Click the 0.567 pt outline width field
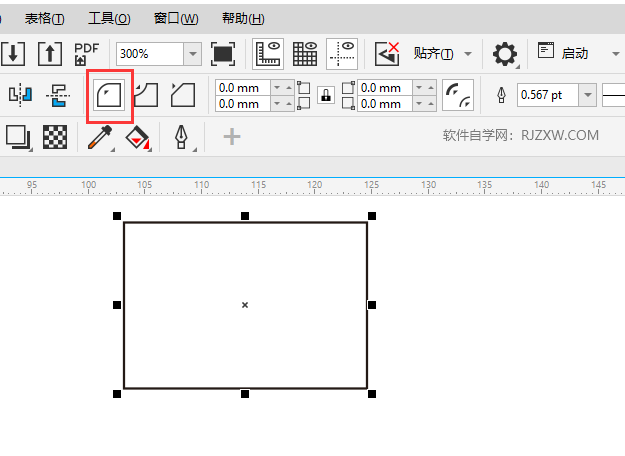625x456 pixels. 548,95
